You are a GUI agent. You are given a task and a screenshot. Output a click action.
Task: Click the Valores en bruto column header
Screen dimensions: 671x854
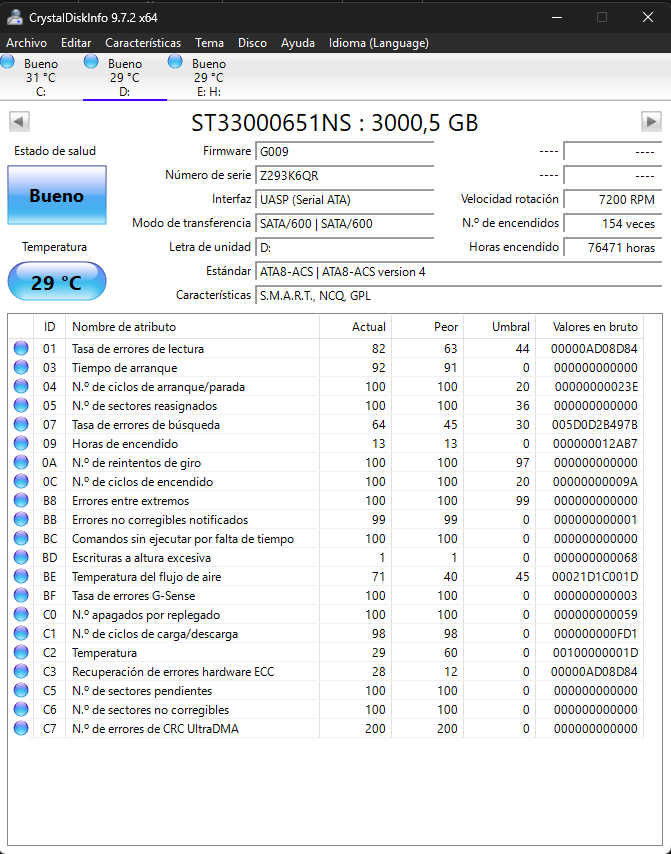(x=587, y=327)
